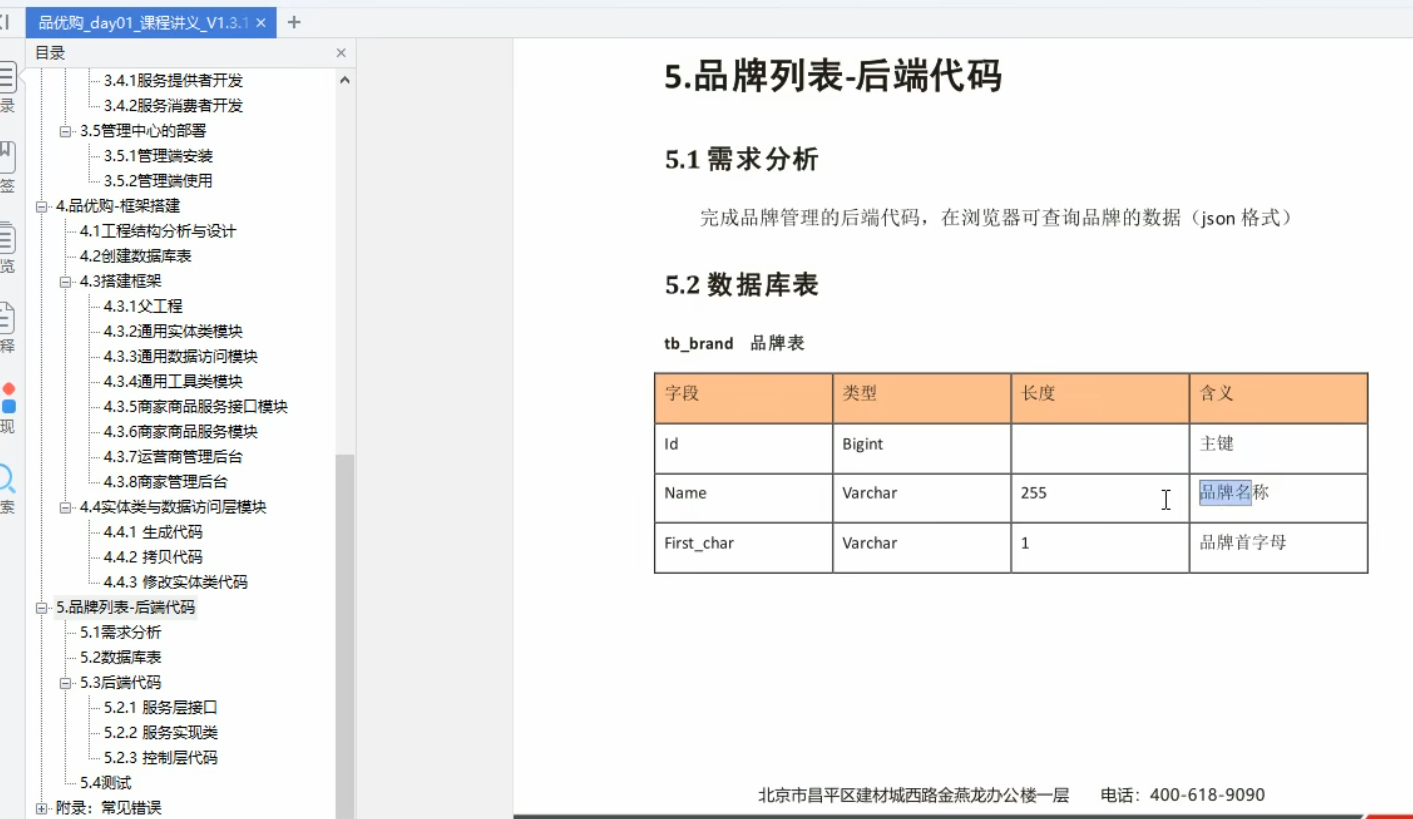Click the 400-618-9090 phone number footer
1413x819 pixels.
pos(1207,795)
